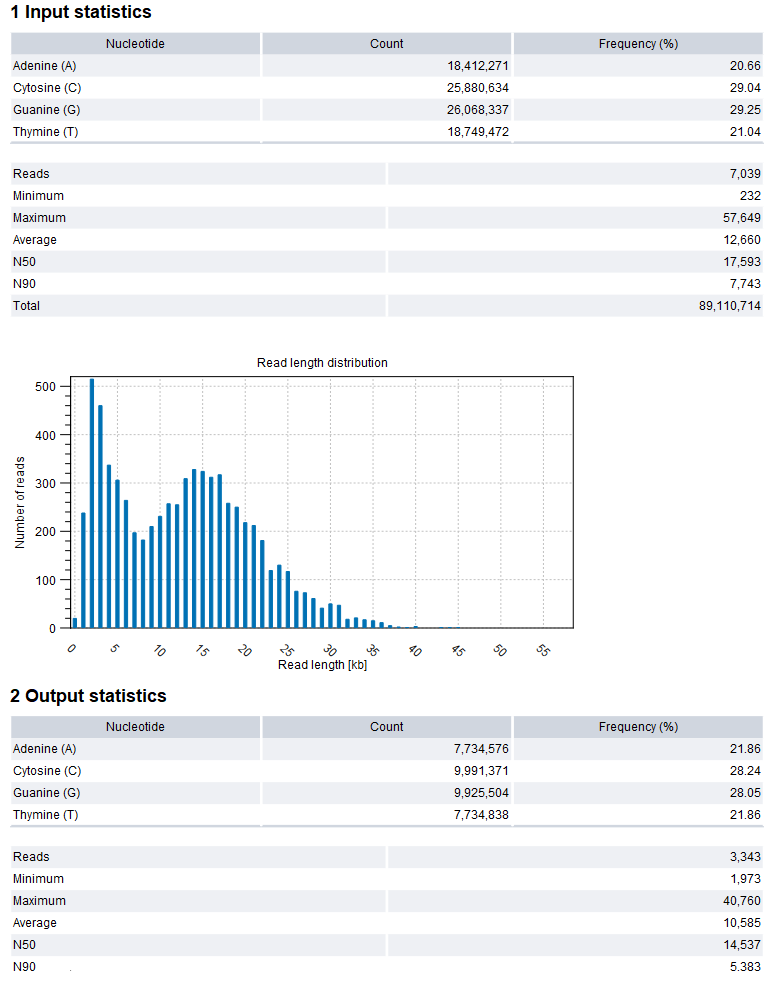Click the "1 Input statistics" heading
This screenshot has width=770, height=982.
[x=81, y=13]
